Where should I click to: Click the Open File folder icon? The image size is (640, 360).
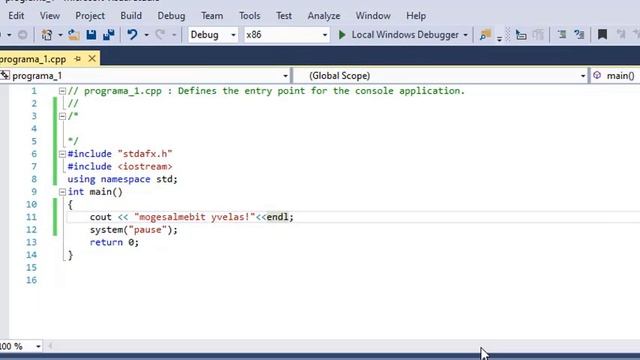pyautogui.click(x=74, y=35)
